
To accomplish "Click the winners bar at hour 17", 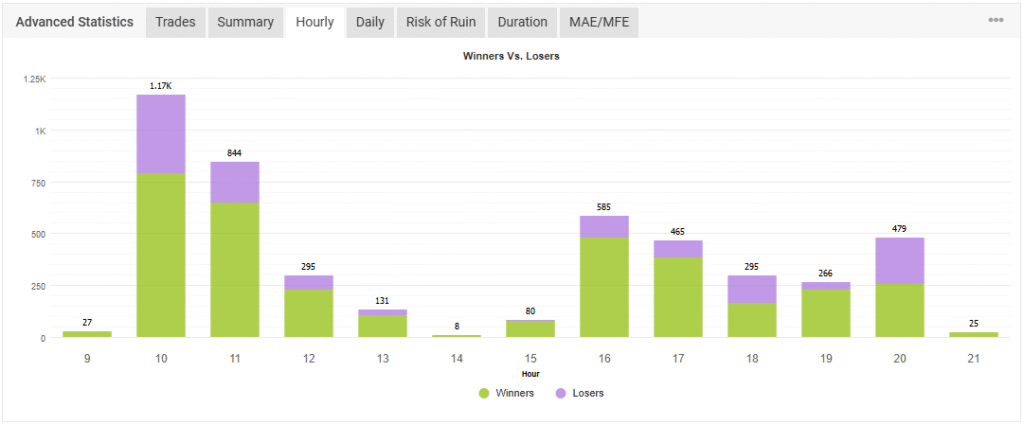I will point(678,297).
